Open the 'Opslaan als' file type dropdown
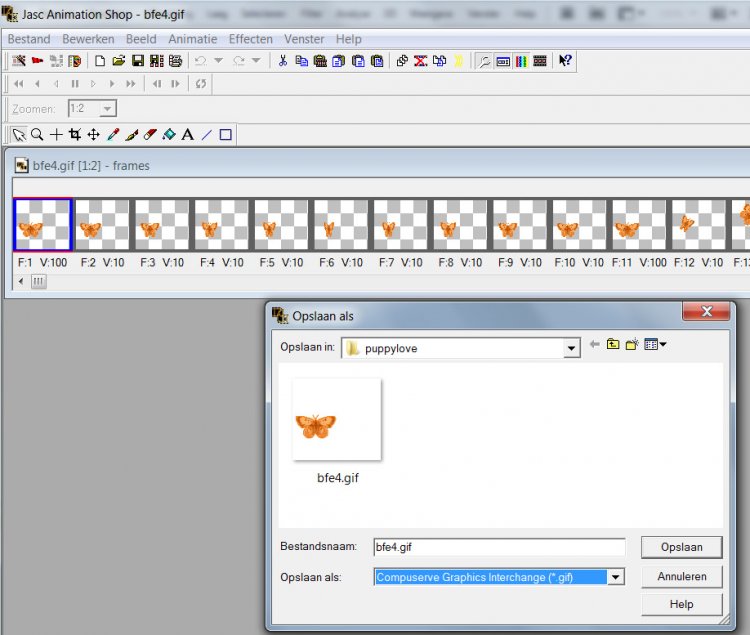 pyautogui.click(x=616, y=577)
